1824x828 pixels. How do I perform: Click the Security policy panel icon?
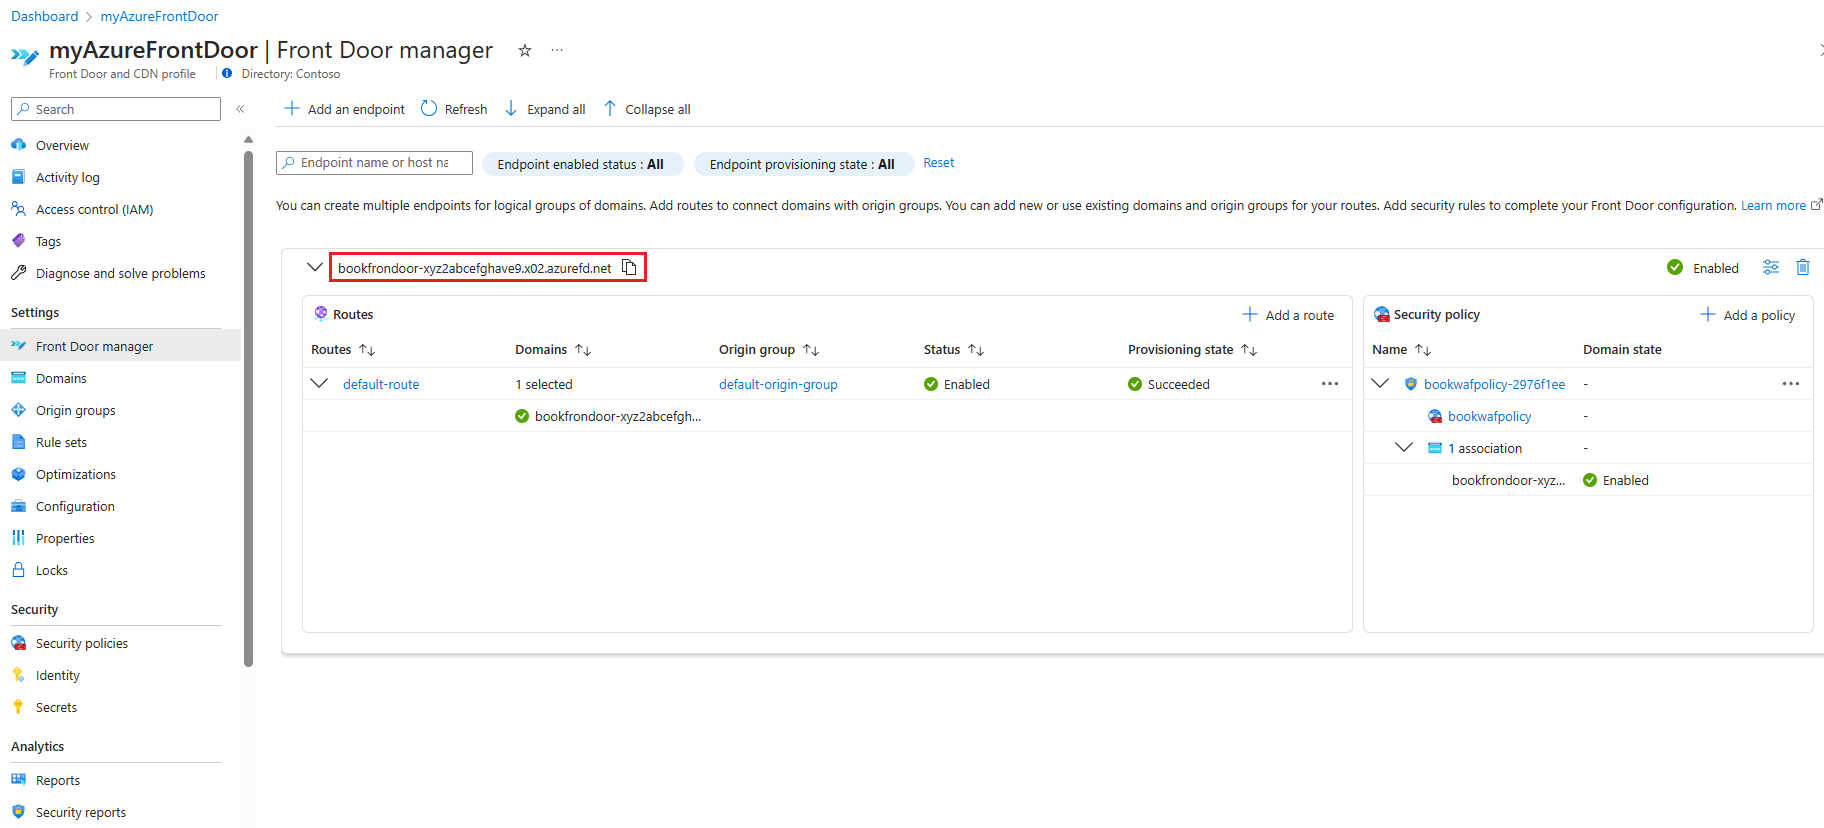[x=1382, y=314]
